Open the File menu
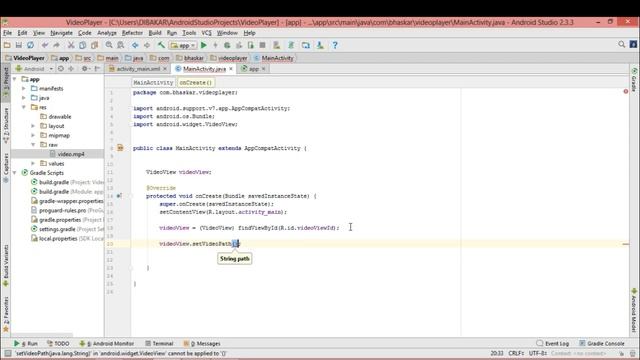Image resolution: width=640 pixels, height=360 pixels. [7, 33]
